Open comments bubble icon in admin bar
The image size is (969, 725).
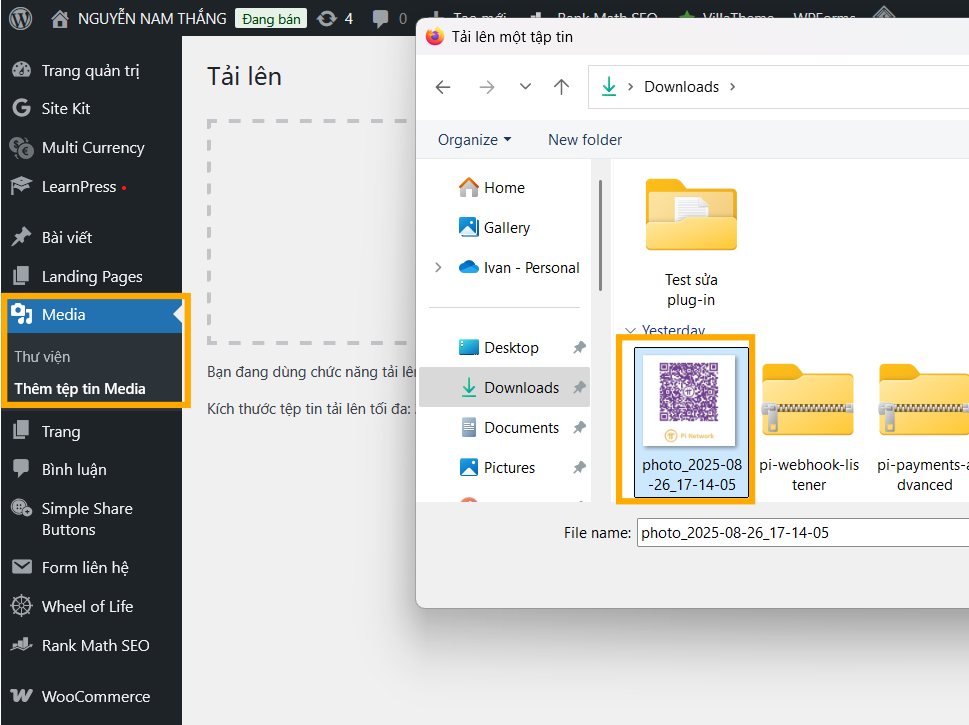380,19
